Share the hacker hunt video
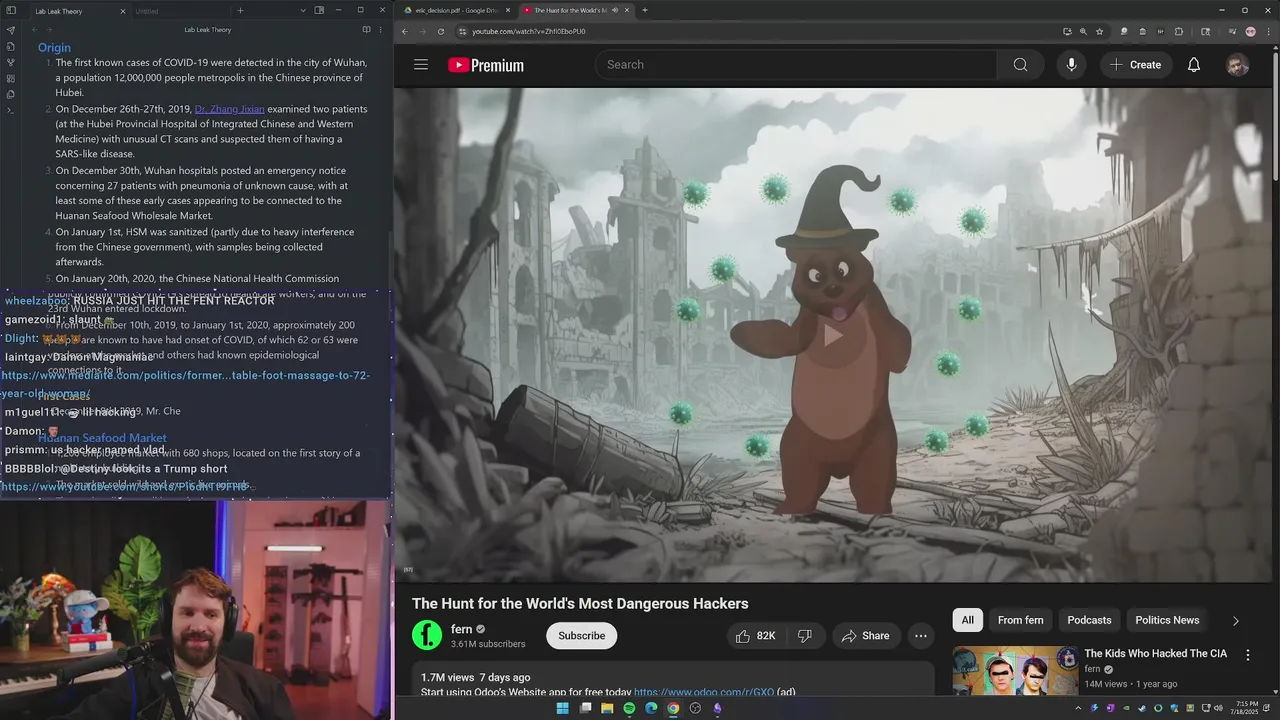This screenshot has width=1280, height=720. point(866,636)
